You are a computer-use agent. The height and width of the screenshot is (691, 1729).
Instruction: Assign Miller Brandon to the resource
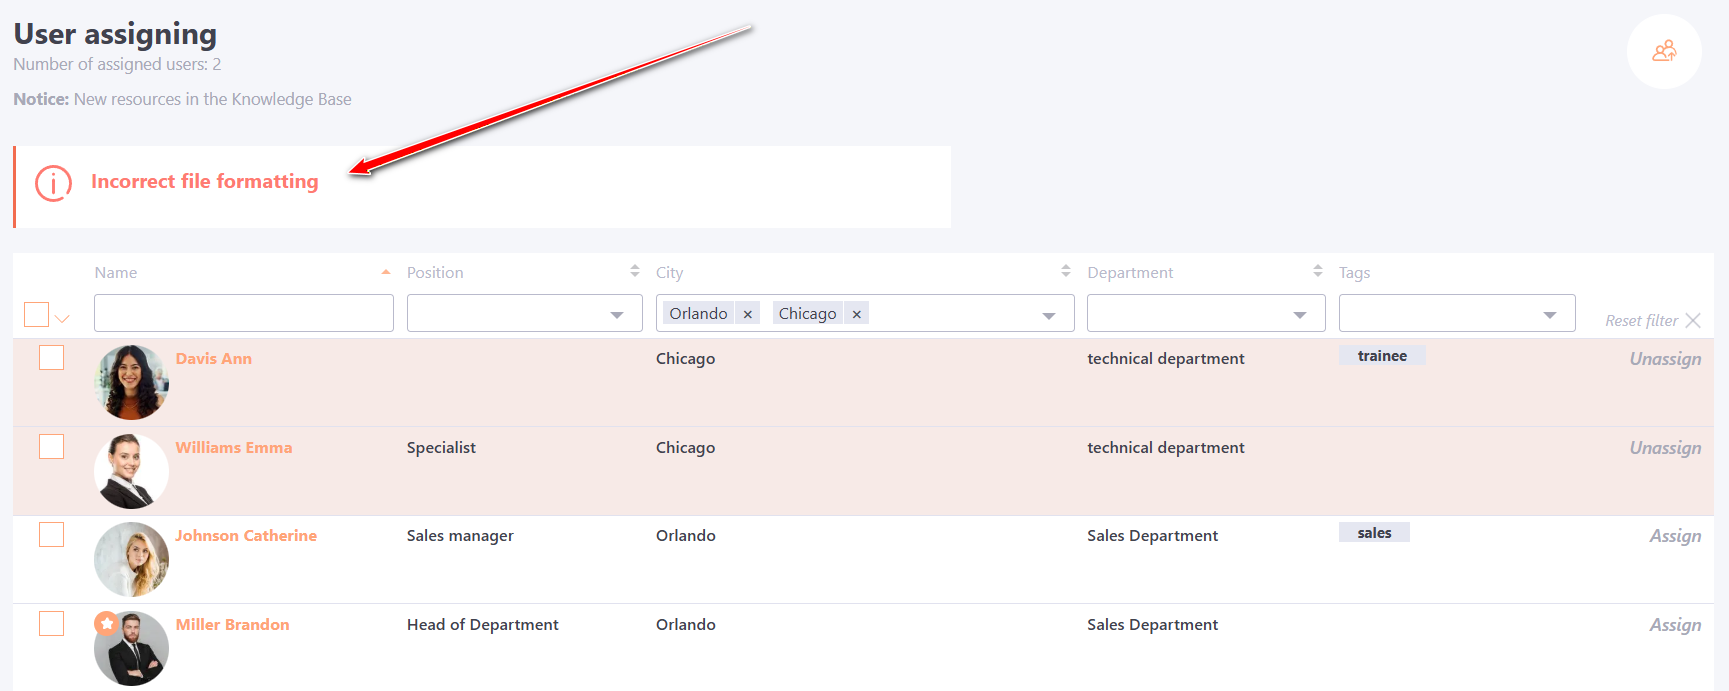1674,625
